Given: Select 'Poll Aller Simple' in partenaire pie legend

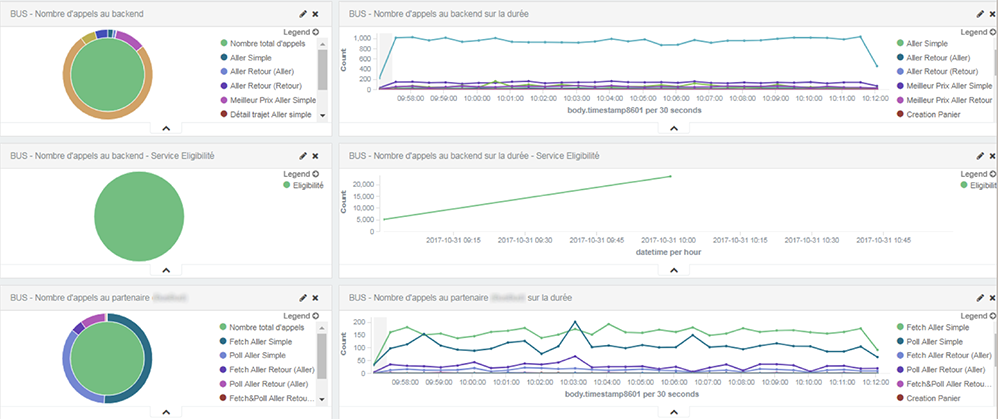Looking at the screenshot, I should [253, 355].
